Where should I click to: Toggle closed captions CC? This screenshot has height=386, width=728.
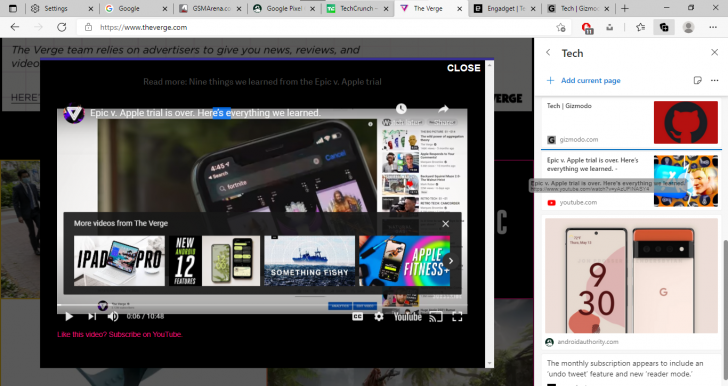point(358,317)
